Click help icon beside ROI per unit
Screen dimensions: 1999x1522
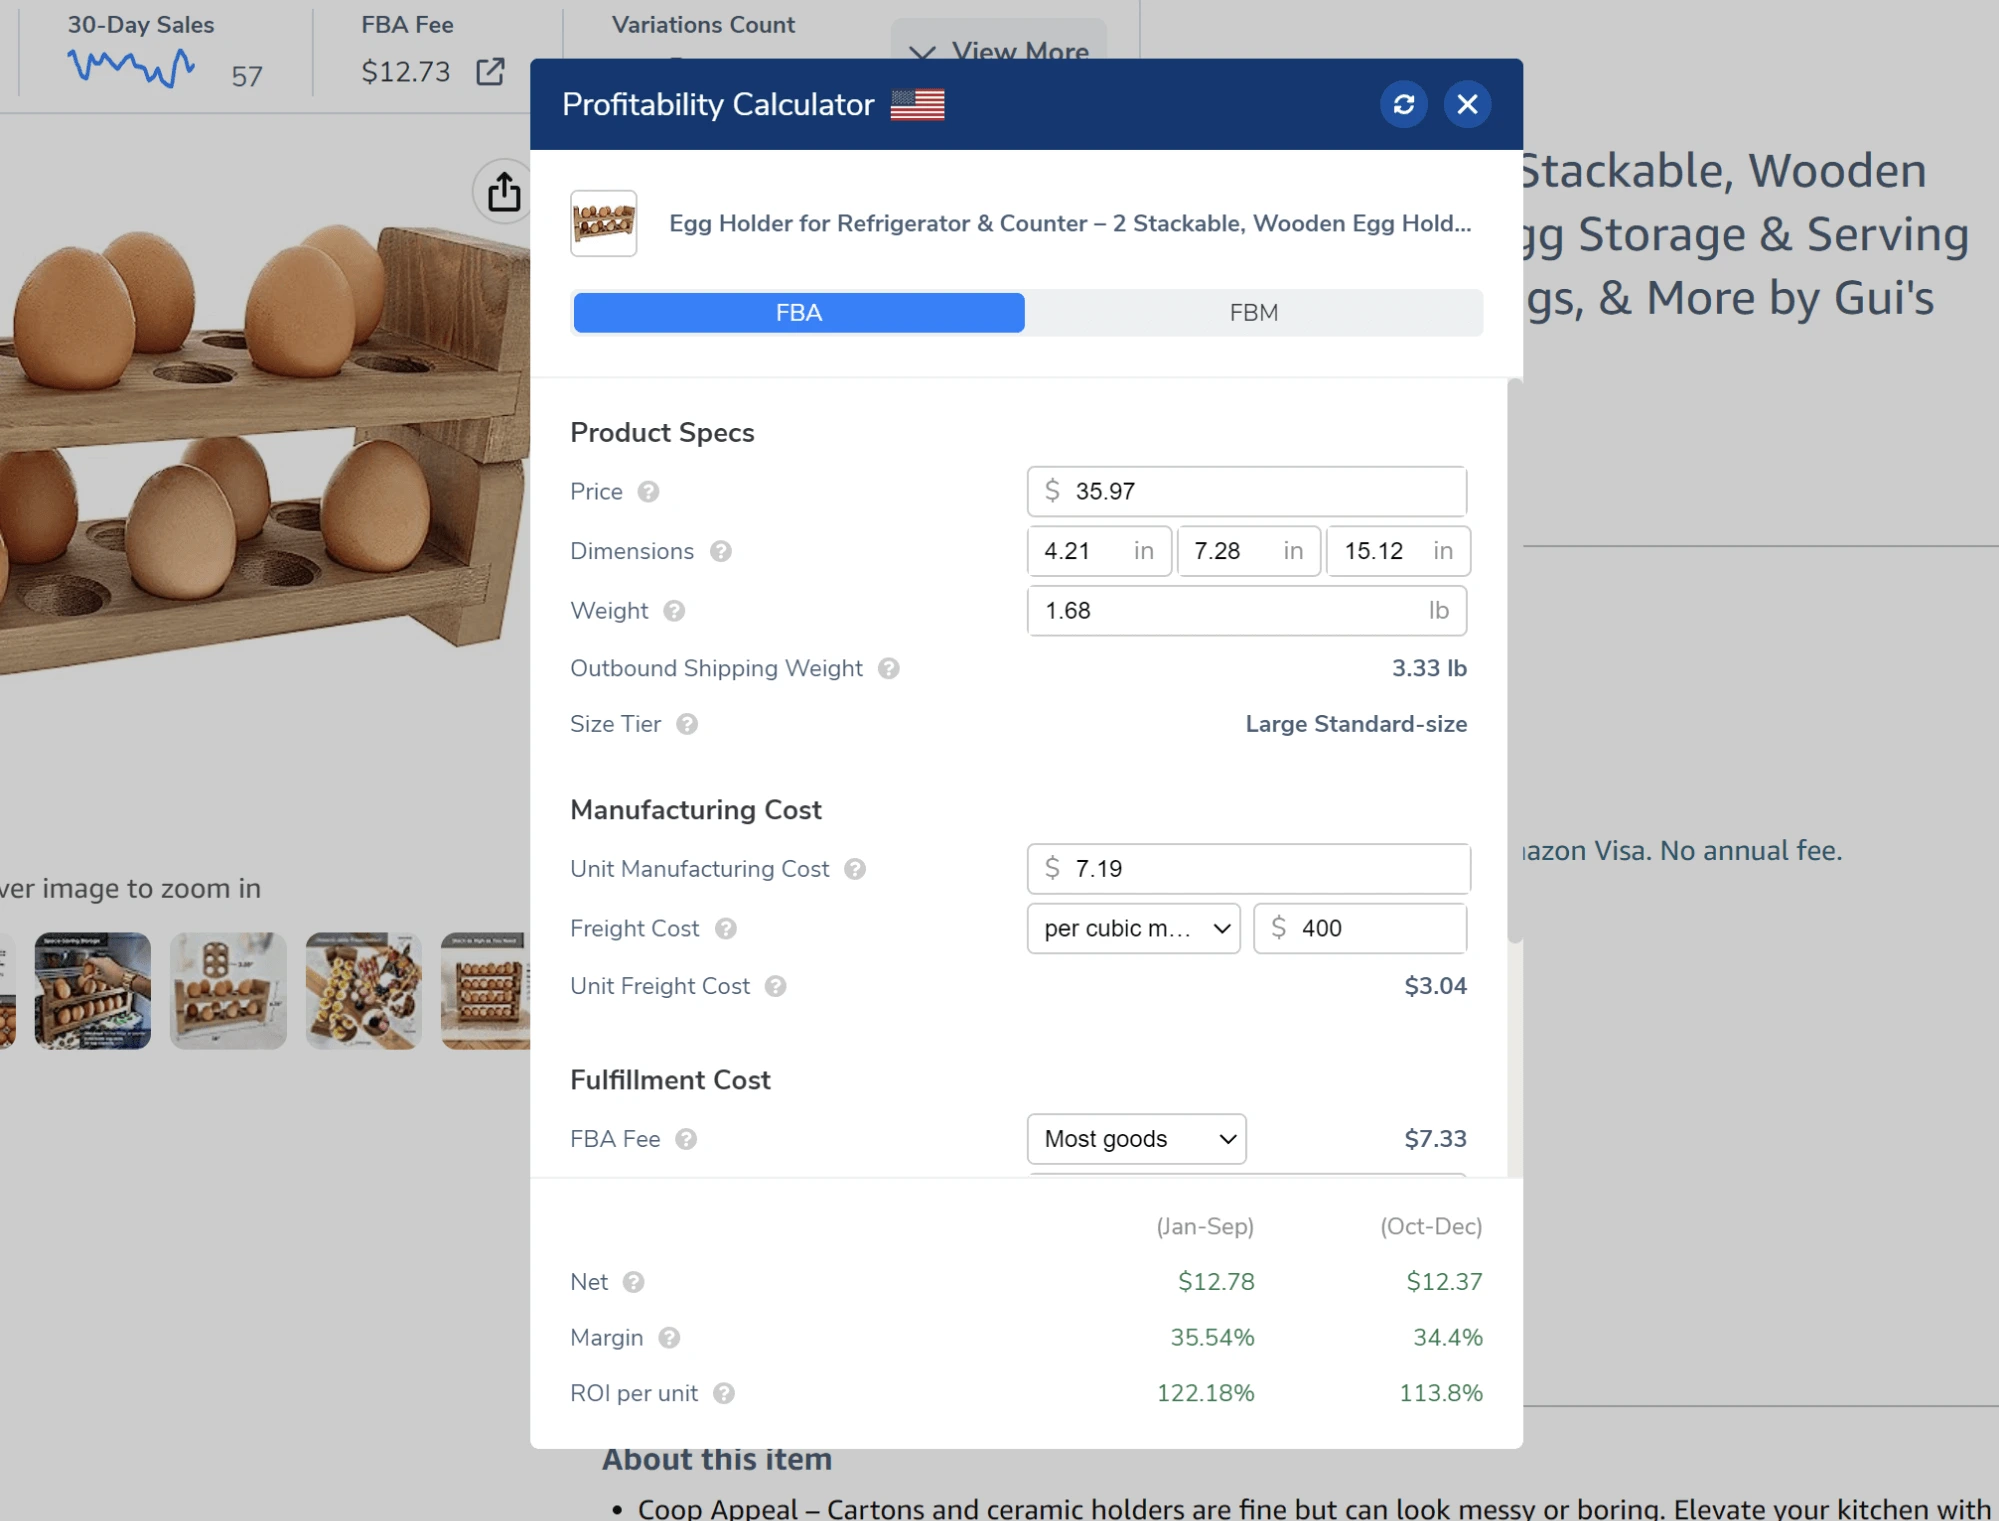[723, 1394]
